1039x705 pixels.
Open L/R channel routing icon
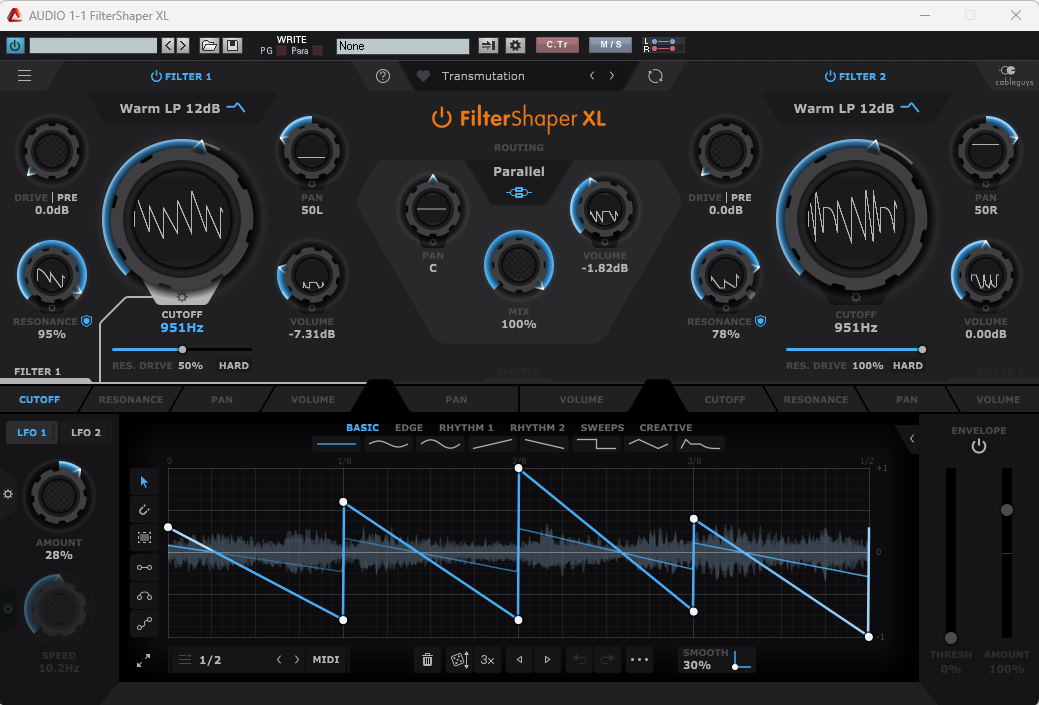pos(664,46)
